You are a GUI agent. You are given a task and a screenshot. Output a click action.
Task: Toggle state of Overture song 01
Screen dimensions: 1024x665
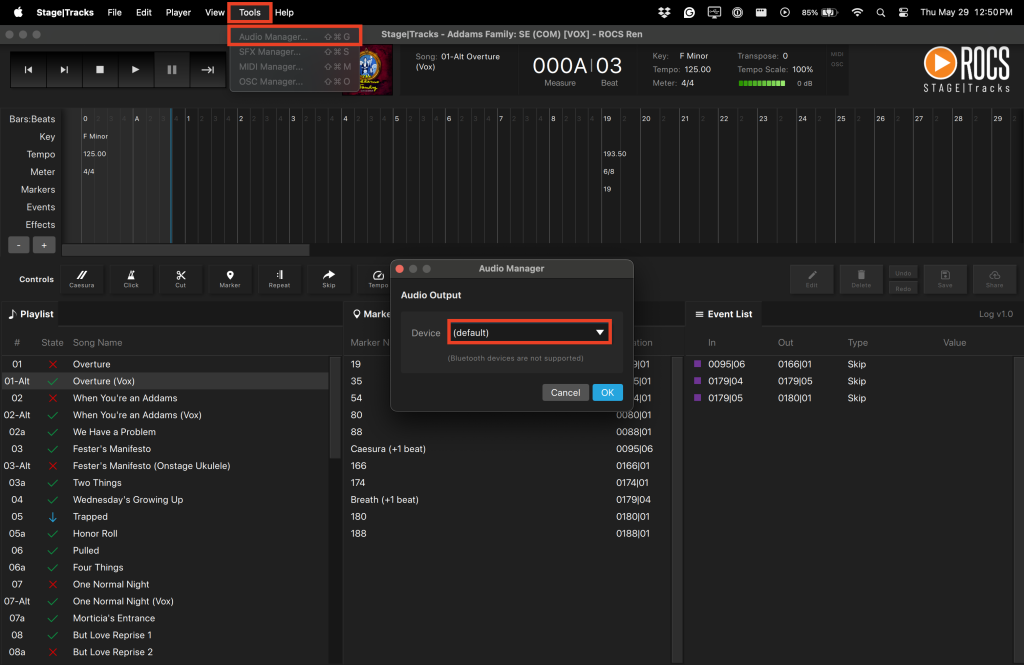coord(53,364)
